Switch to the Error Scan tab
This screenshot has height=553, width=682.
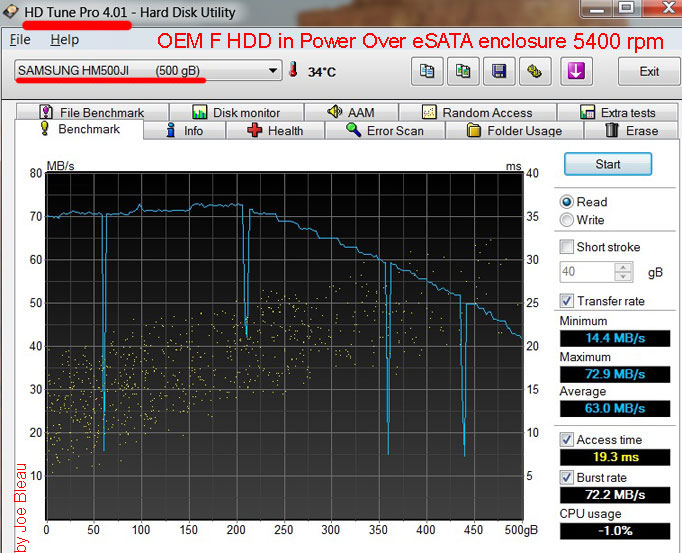pyautogui.click(x=384, y=131)
